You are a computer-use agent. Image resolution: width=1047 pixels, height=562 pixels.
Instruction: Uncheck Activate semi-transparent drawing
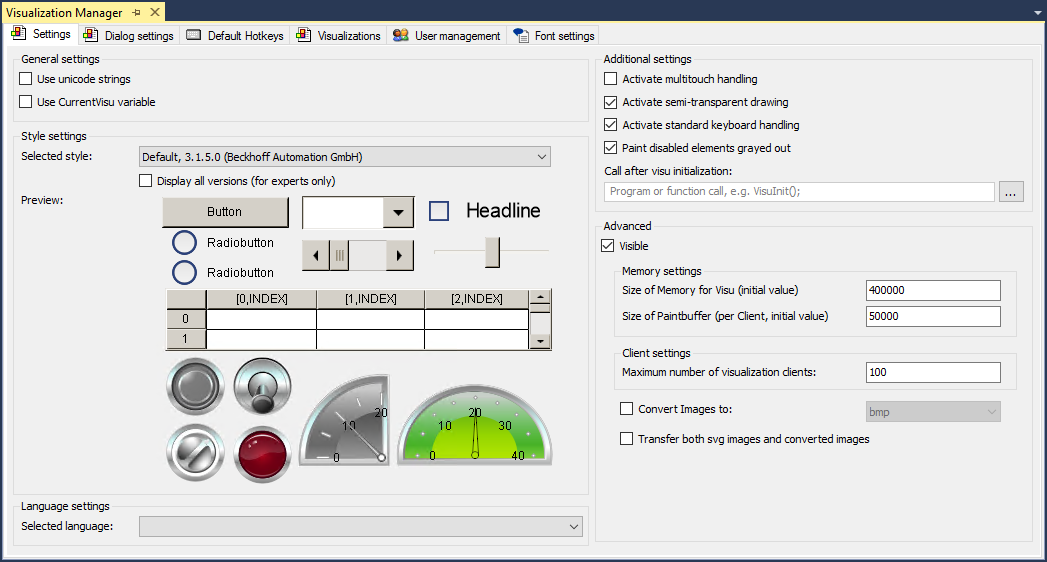tap(610, 102)
